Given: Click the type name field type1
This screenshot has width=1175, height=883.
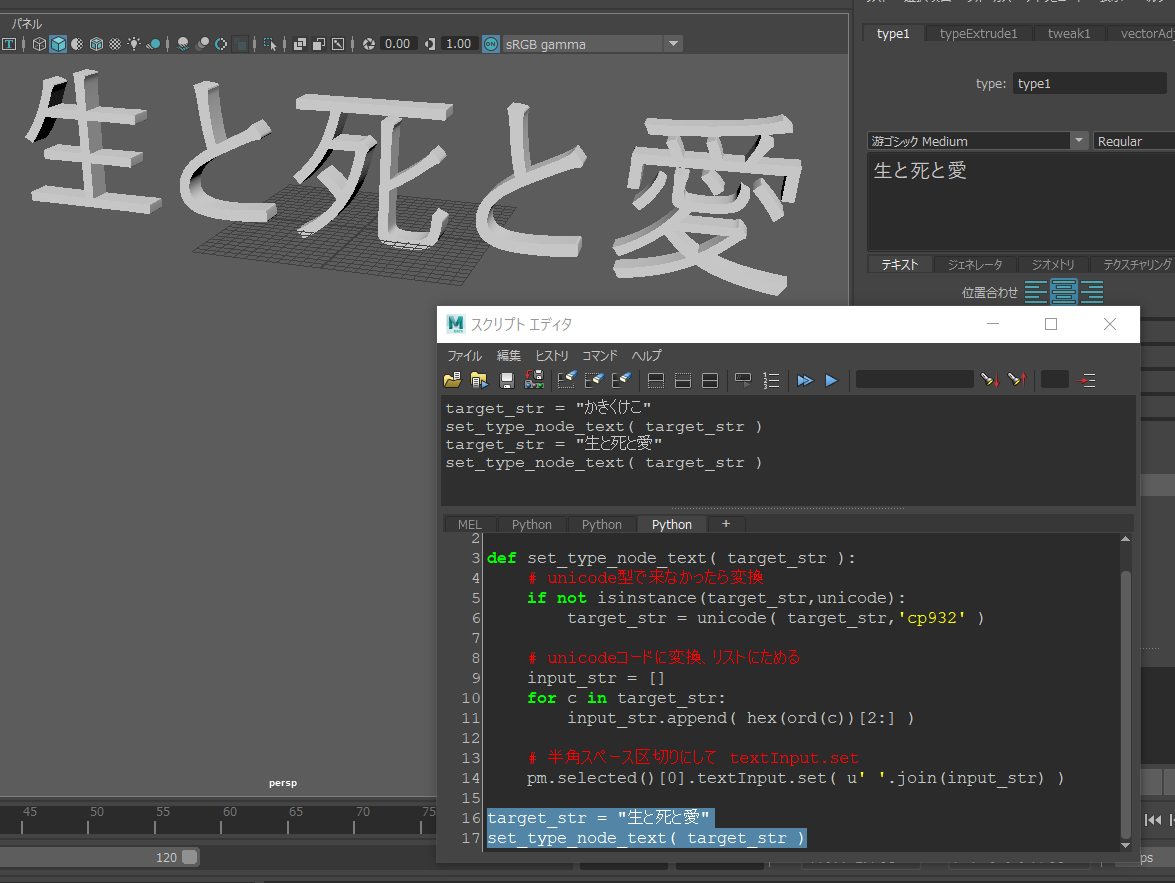Looking at the screenshot, I should coord(1090,83).
